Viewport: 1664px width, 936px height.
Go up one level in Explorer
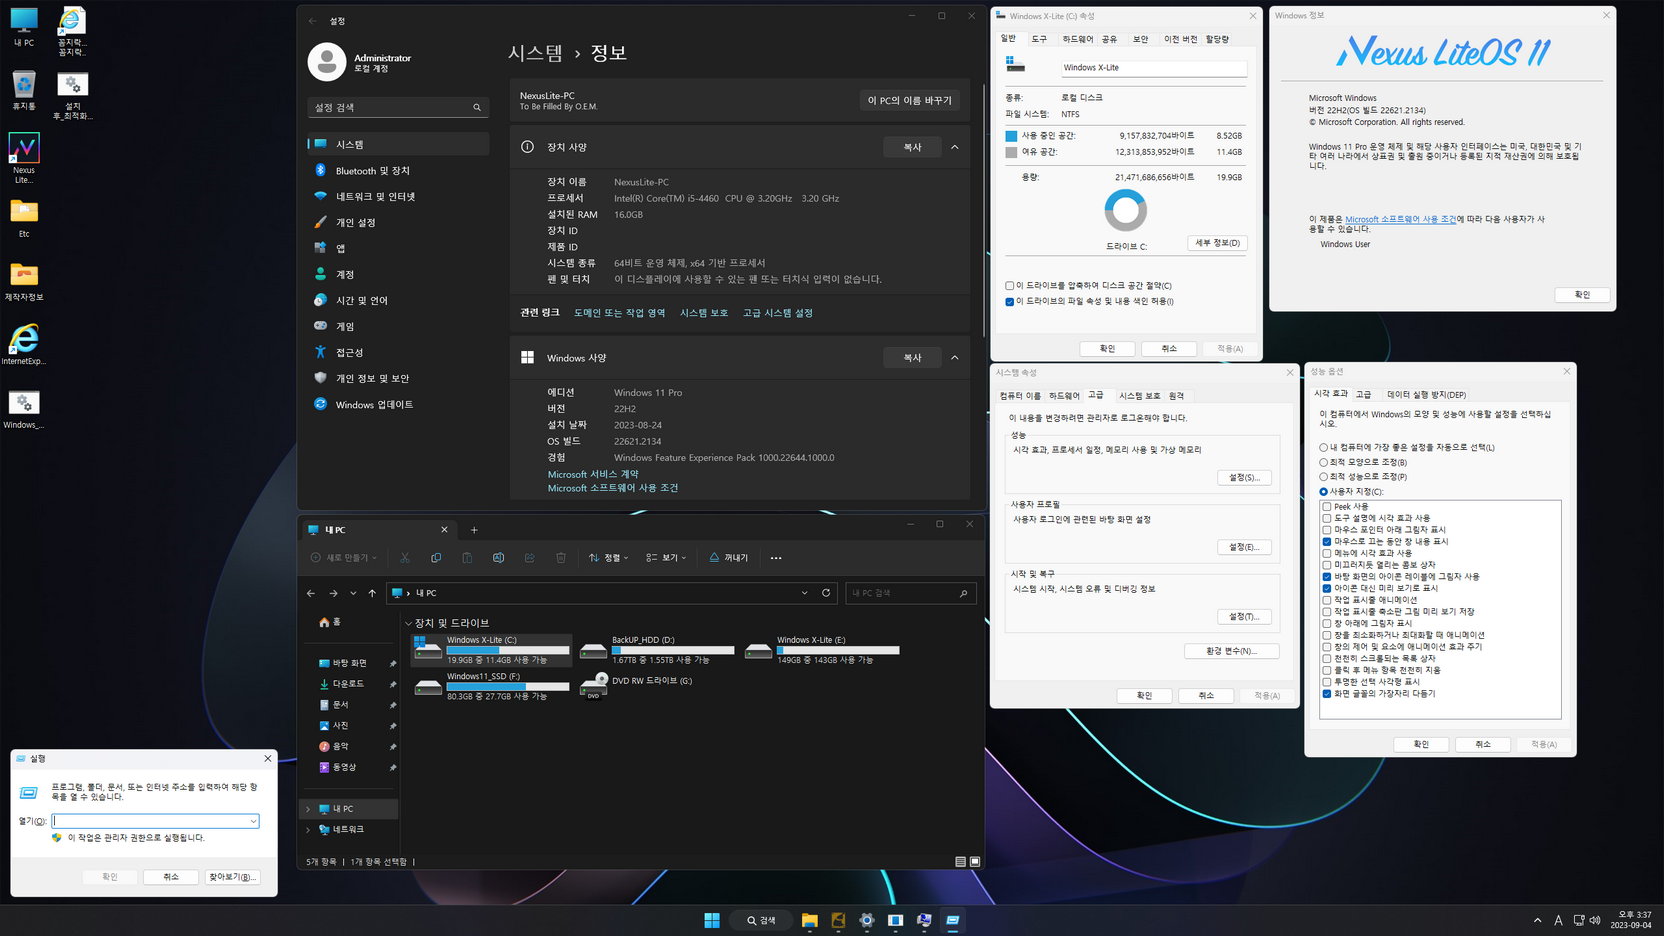[372, 593]
